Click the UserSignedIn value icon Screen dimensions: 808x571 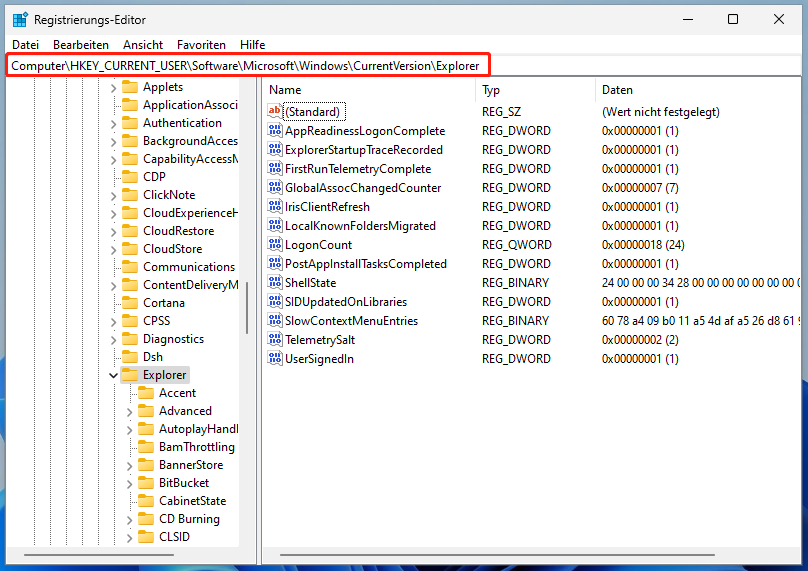coord(275,359)
